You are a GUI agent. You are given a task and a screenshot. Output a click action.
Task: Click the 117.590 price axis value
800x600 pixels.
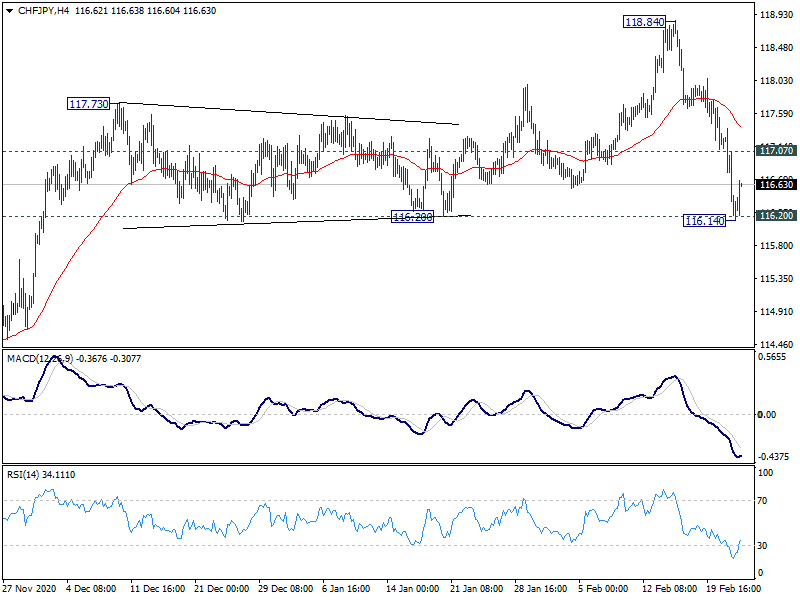pos(777,114)
